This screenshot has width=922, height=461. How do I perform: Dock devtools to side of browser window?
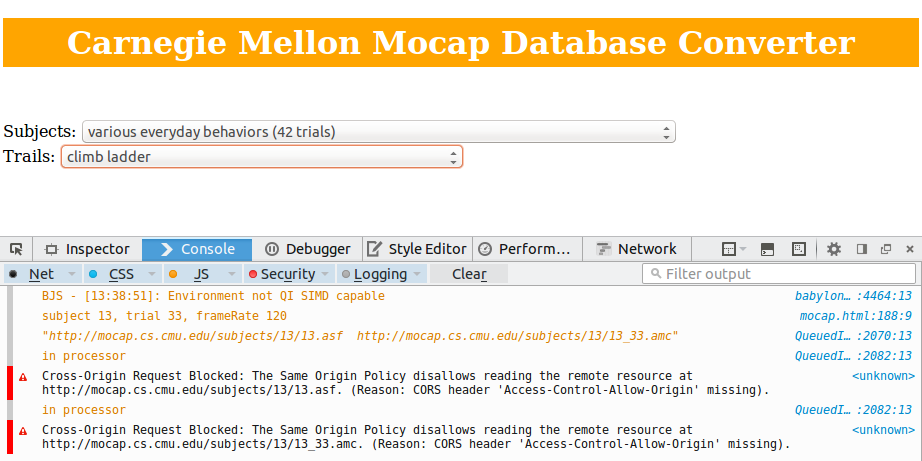pos(862,249)
